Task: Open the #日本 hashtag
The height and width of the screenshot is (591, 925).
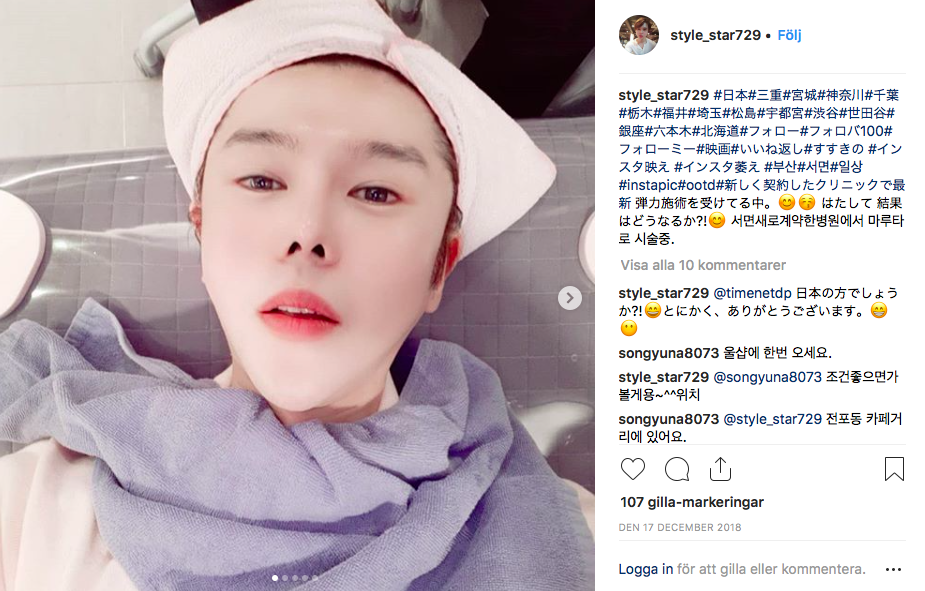Action: tap(730, 95)
